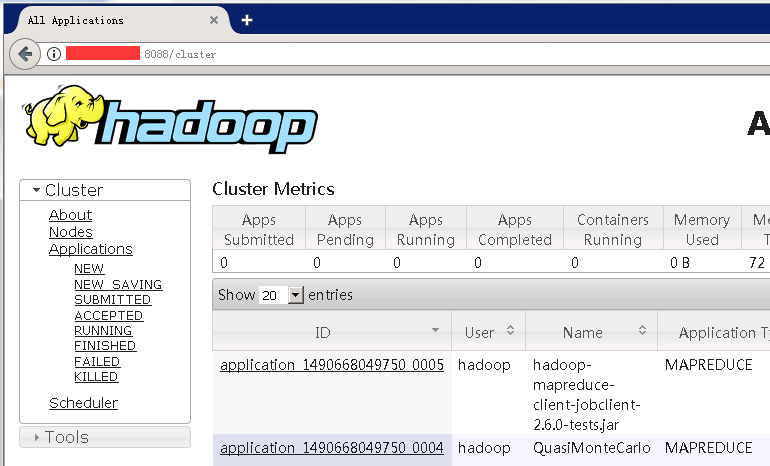The width and height of the screenshot is (770, 466).
Task: Open the About link in Cluster menu
Action: pyautogui.click(x=70, y=215)
